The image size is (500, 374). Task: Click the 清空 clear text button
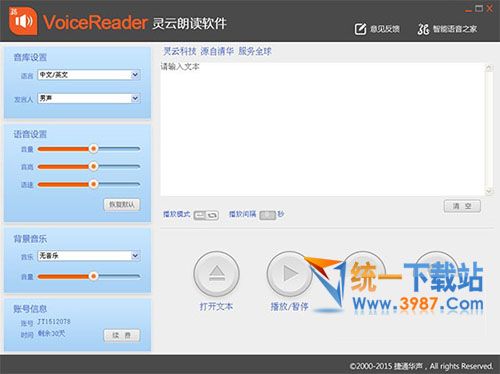coord(462,206)
